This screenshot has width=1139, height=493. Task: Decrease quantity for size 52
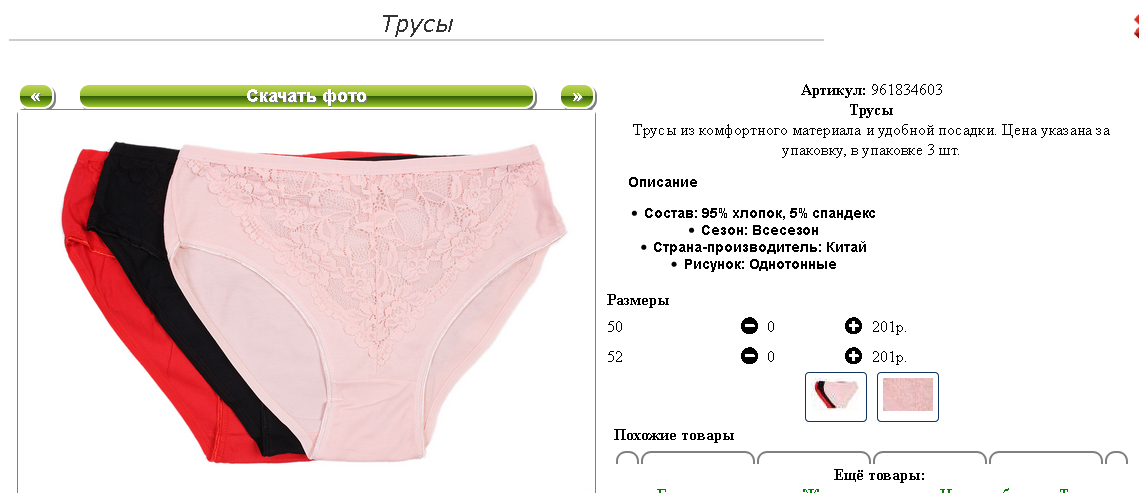[x=749, y=356]
